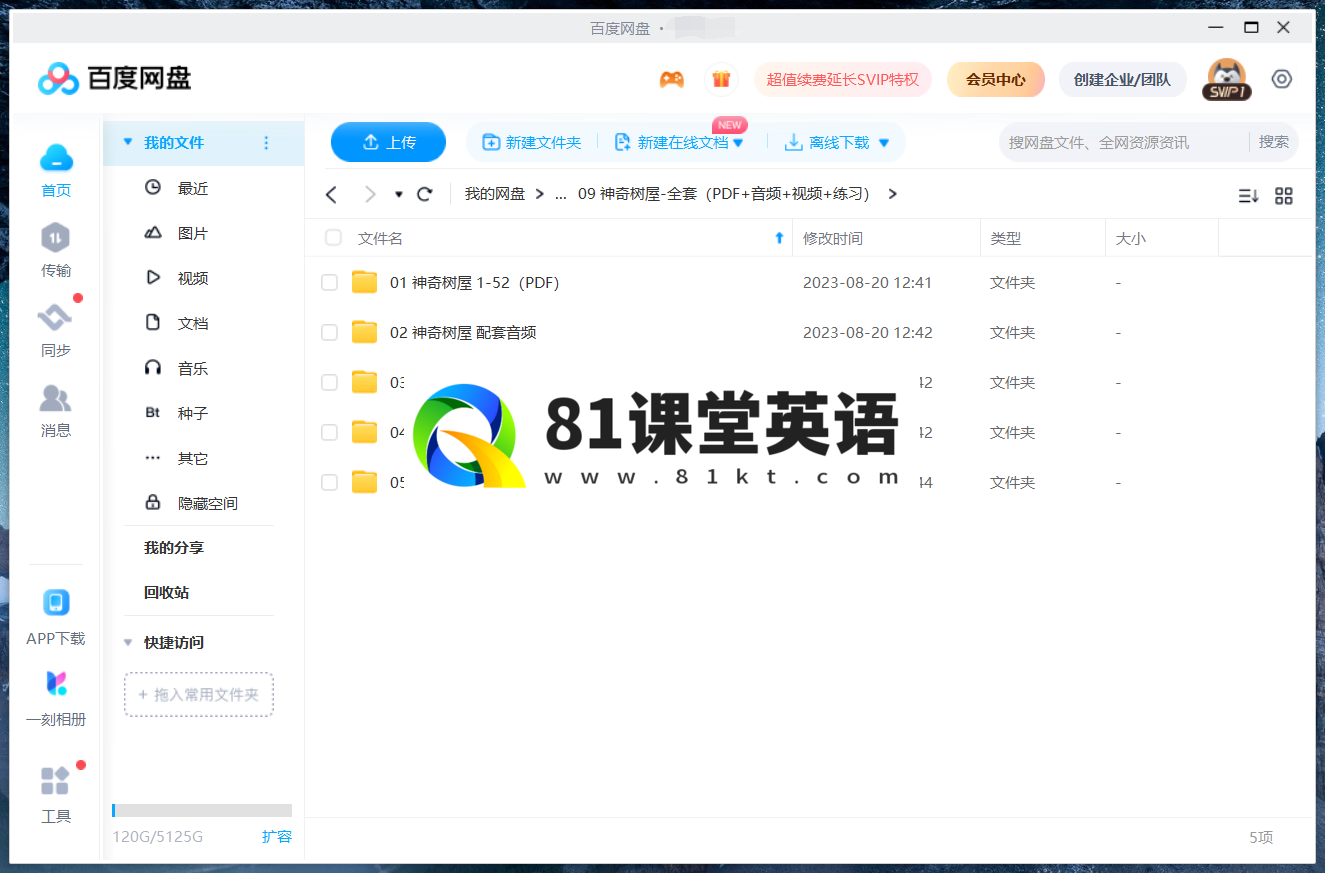Image resolution: width=1325 pixels, height=873 pixels.
Task: Check the box for the 05 folder
Action: 329,482
